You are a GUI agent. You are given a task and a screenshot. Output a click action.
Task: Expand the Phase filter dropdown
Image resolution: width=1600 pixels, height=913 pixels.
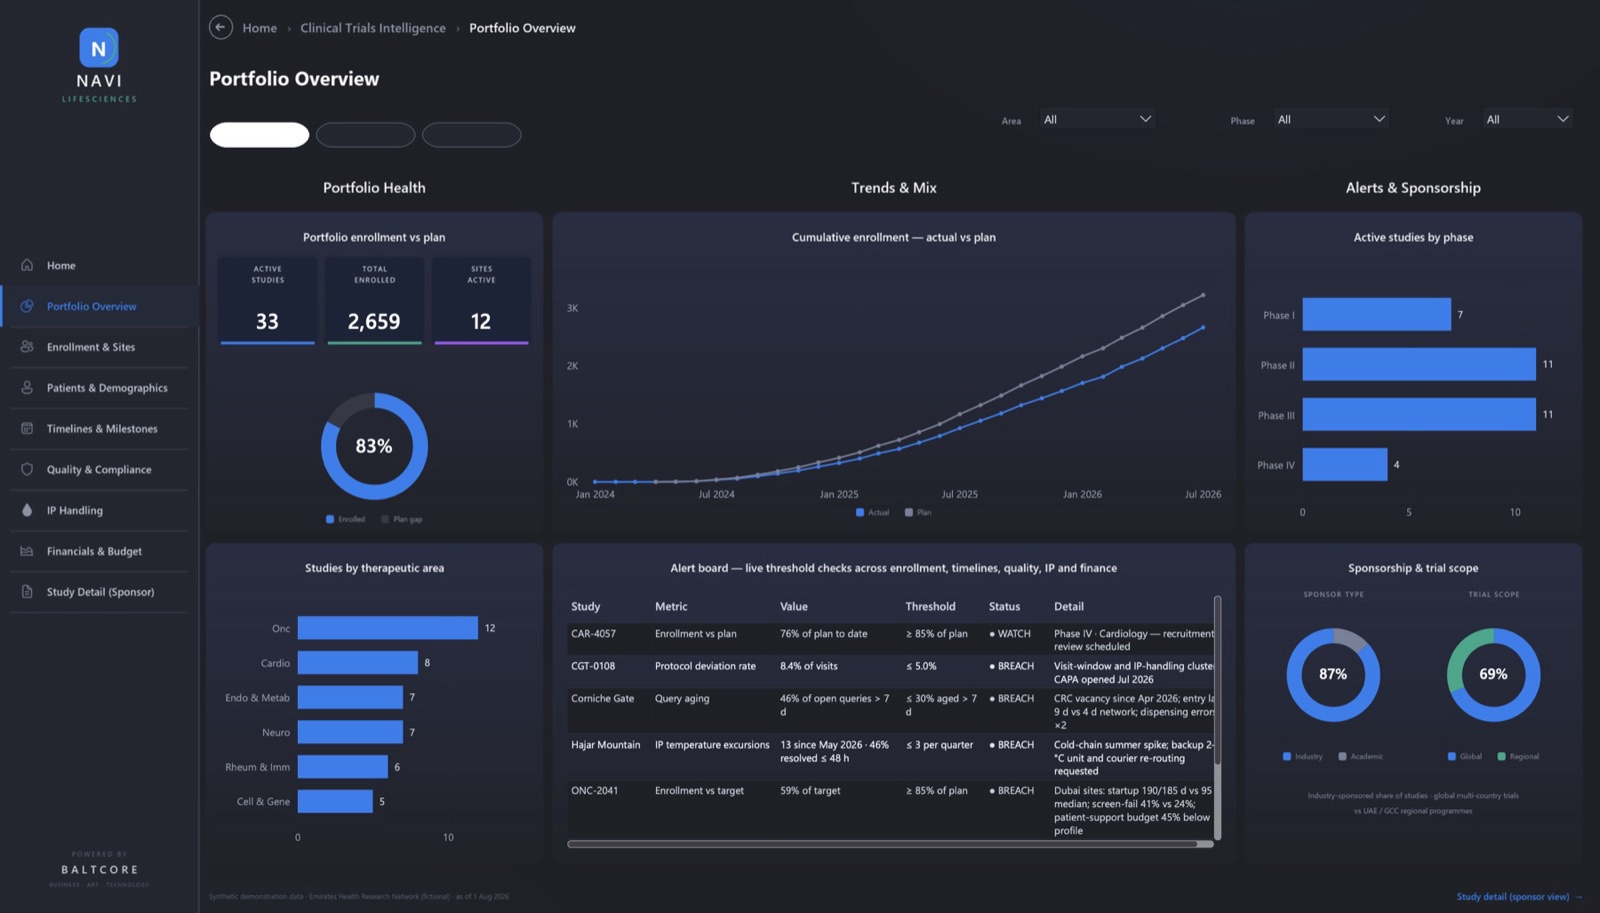(1331, 119)
